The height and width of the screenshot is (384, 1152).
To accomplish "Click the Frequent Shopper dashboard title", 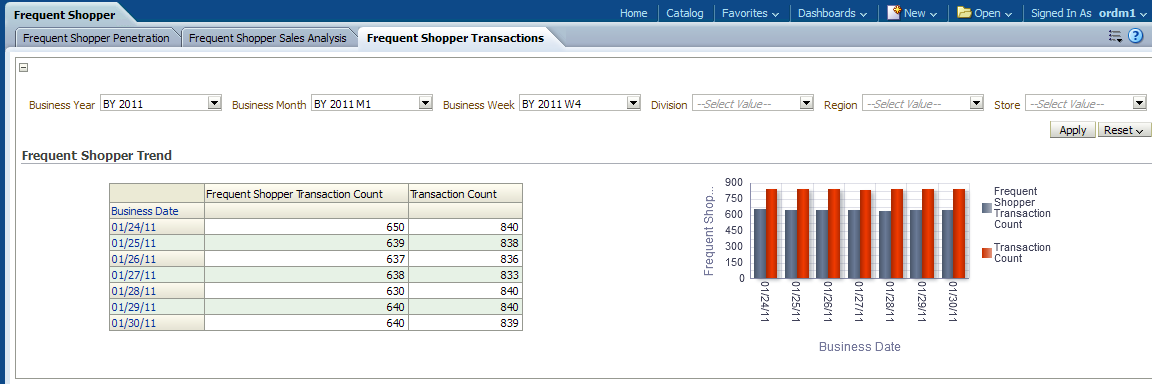I will coord(65,15).
